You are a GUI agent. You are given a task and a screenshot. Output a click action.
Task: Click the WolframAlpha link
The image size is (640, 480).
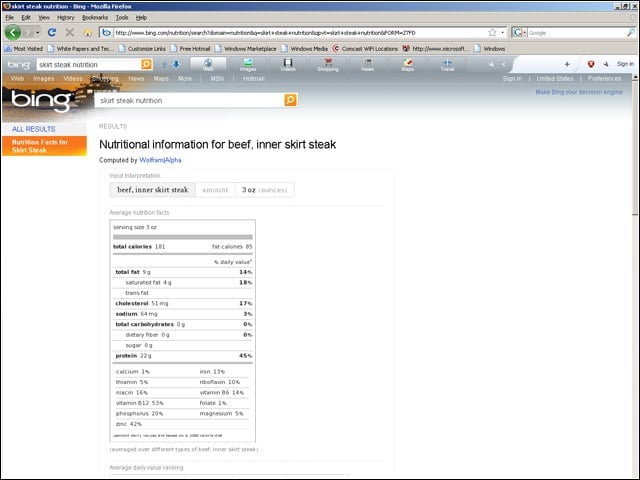click(x=160, y=160)
